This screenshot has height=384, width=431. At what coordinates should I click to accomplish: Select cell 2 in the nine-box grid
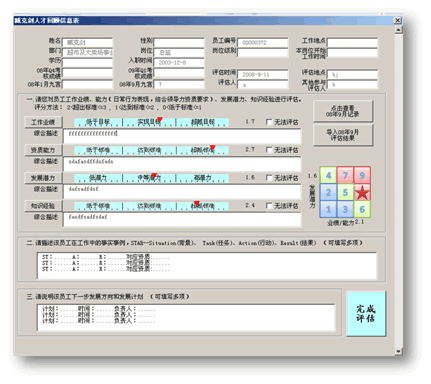coord(328,192)
